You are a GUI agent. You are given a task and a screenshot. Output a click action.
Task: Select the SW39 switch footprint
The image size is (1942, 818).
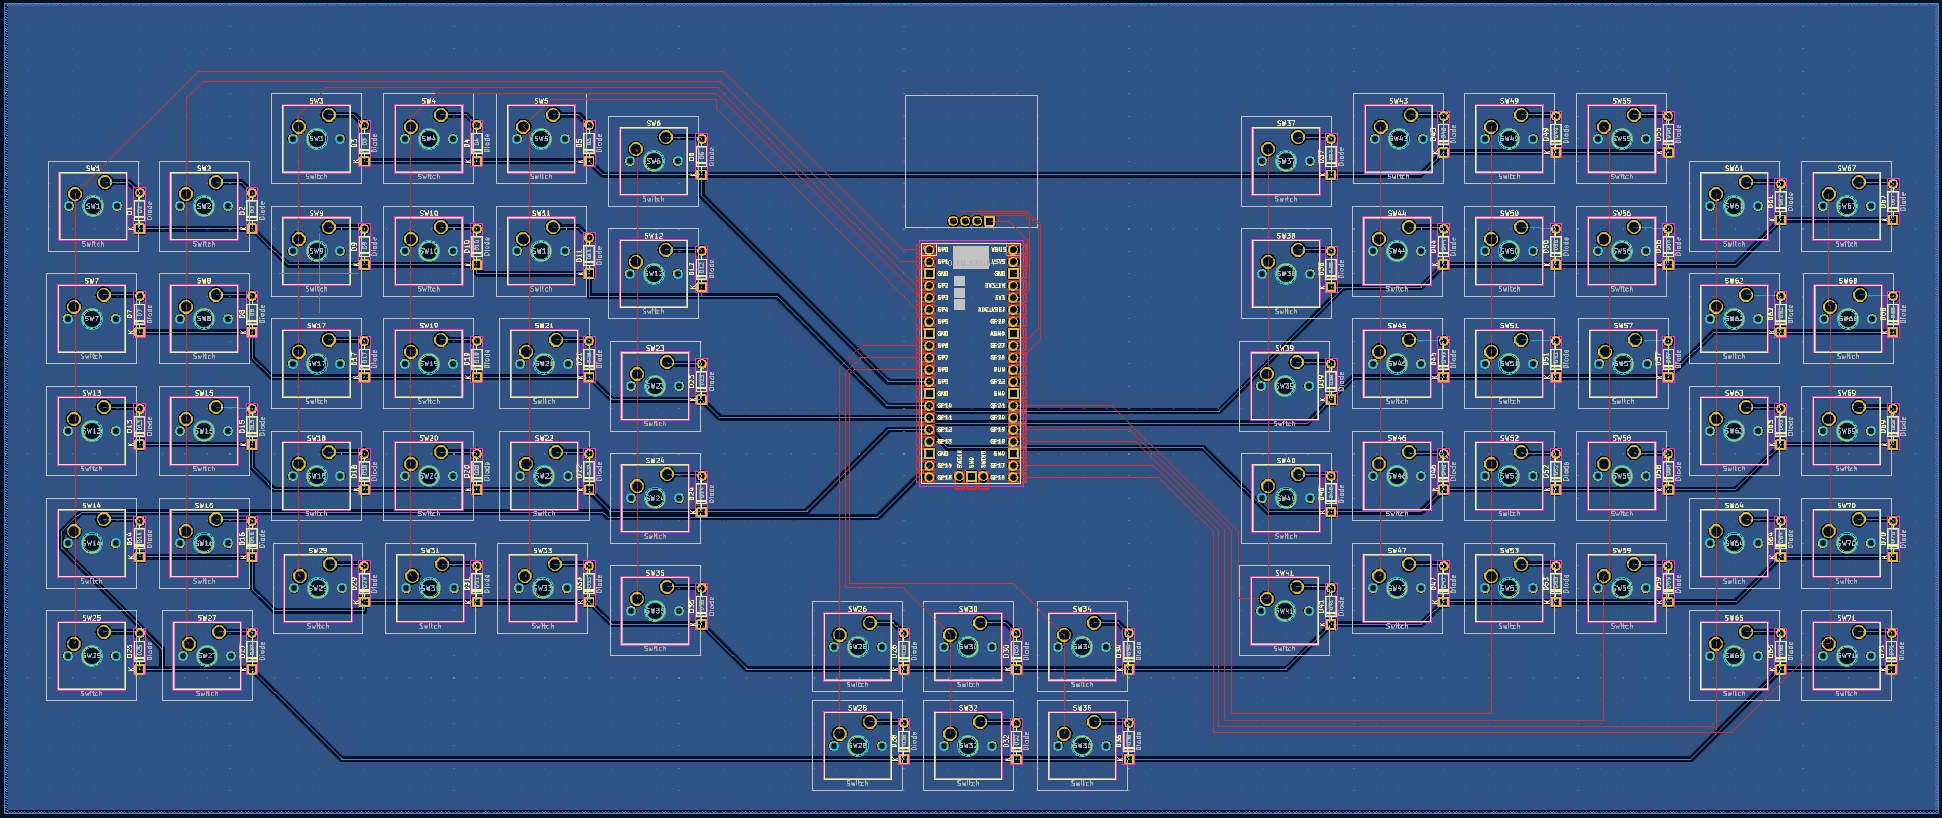[1284, 386]
